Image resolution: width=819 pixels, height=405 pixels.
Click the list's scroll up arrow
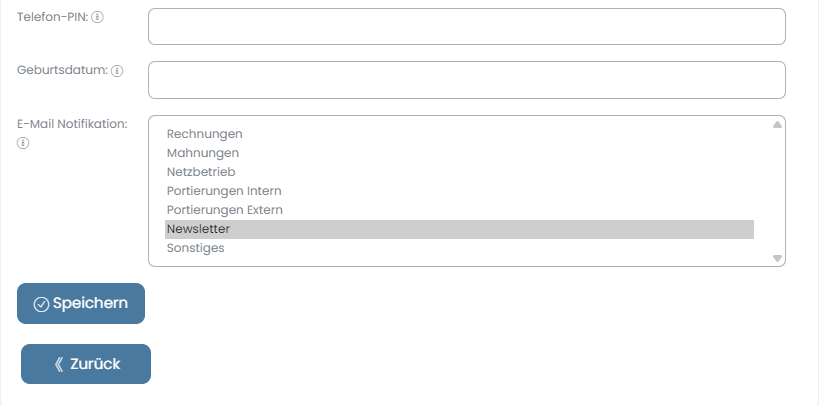click(x=777, y=124)
